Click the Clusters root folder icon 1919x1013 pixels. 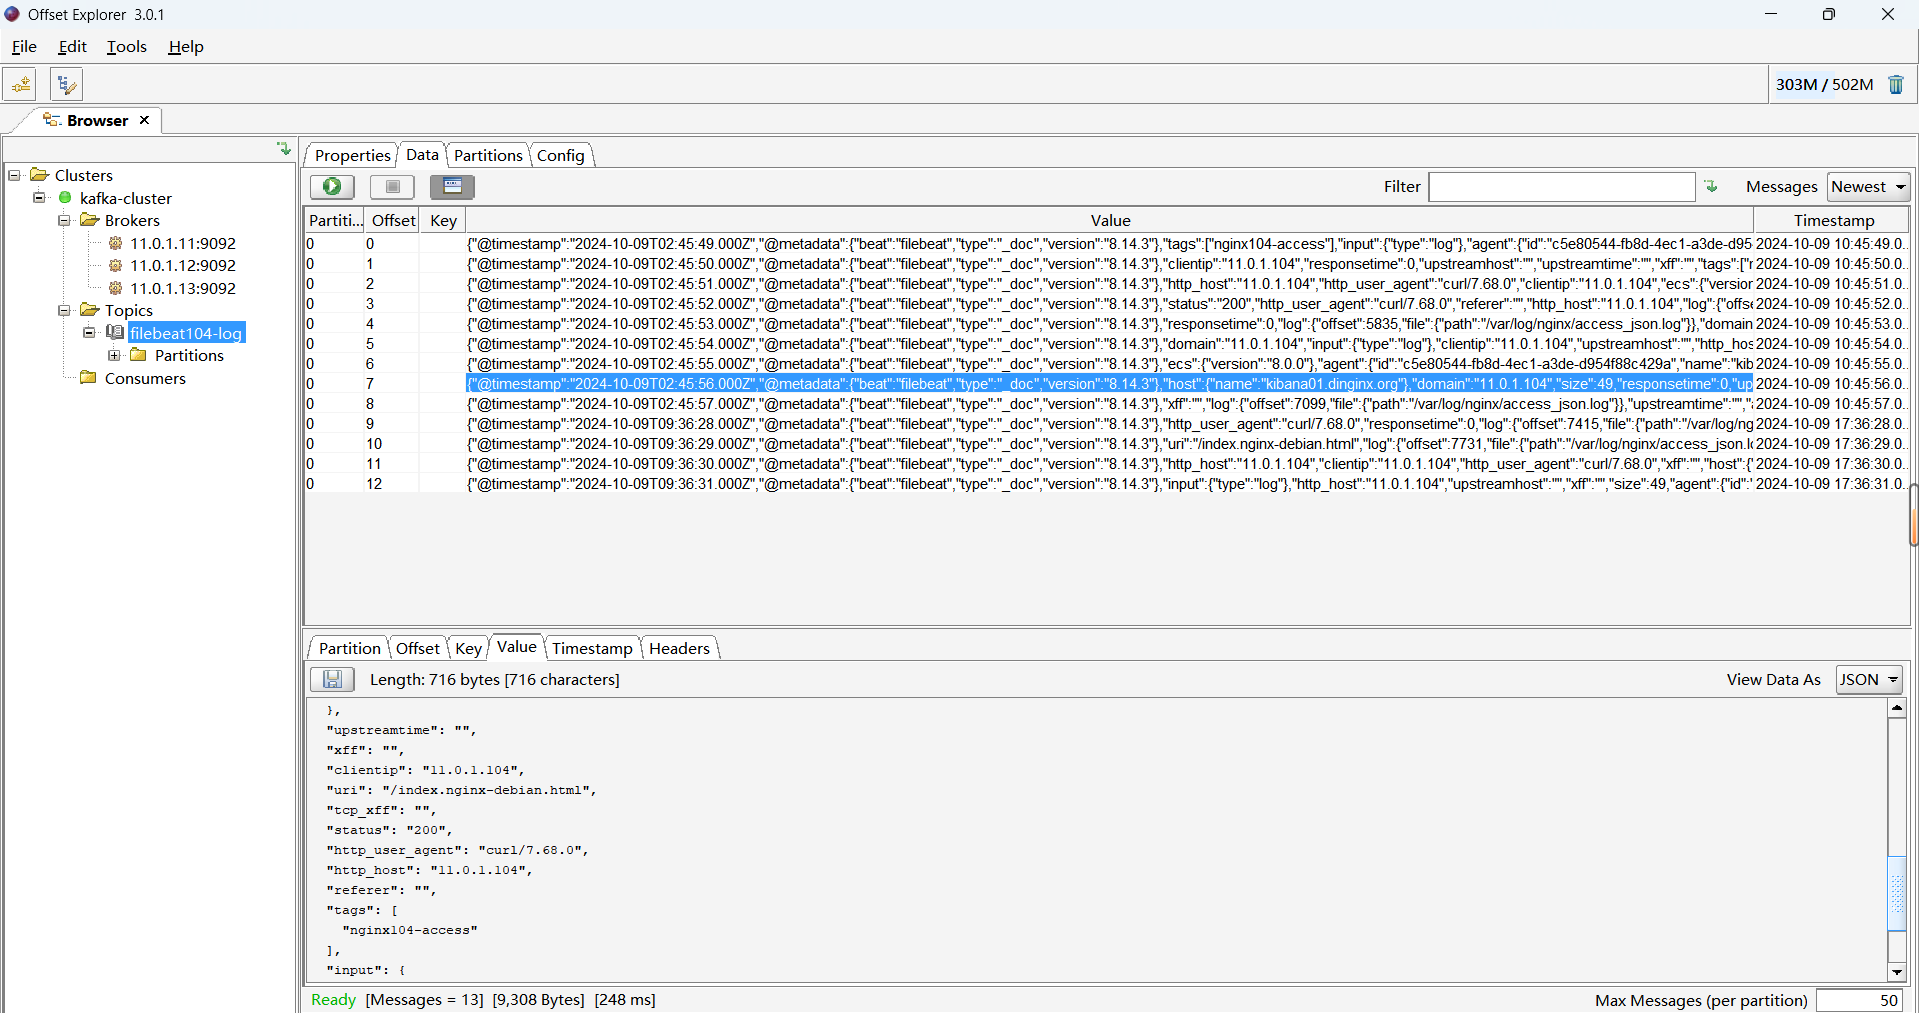pos(40,175)
